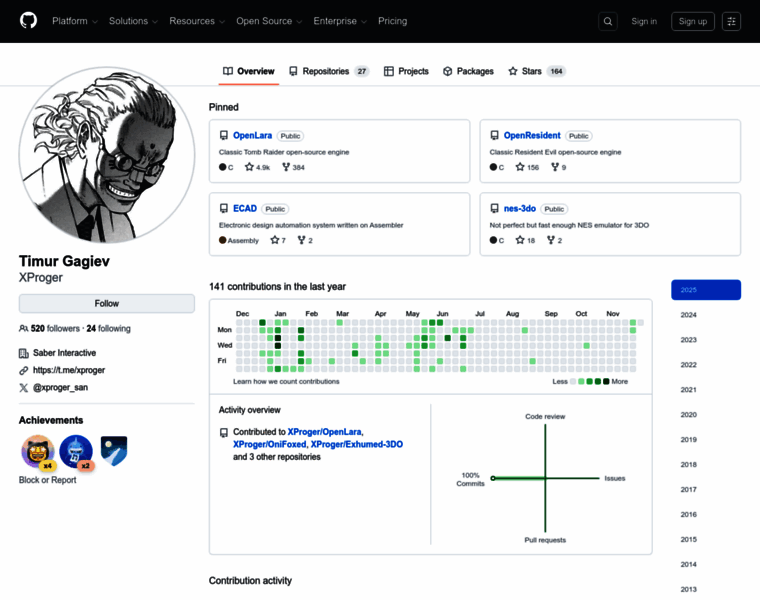Screen dimensions: 760x600
Task: Follow Timur Gagiev
Action: [107, 303]
